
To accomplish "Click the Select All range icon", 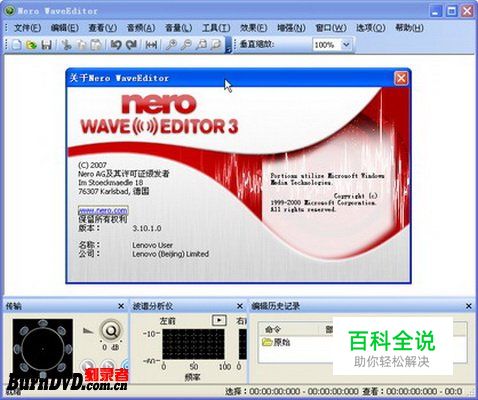I will (x=151, y=45).
